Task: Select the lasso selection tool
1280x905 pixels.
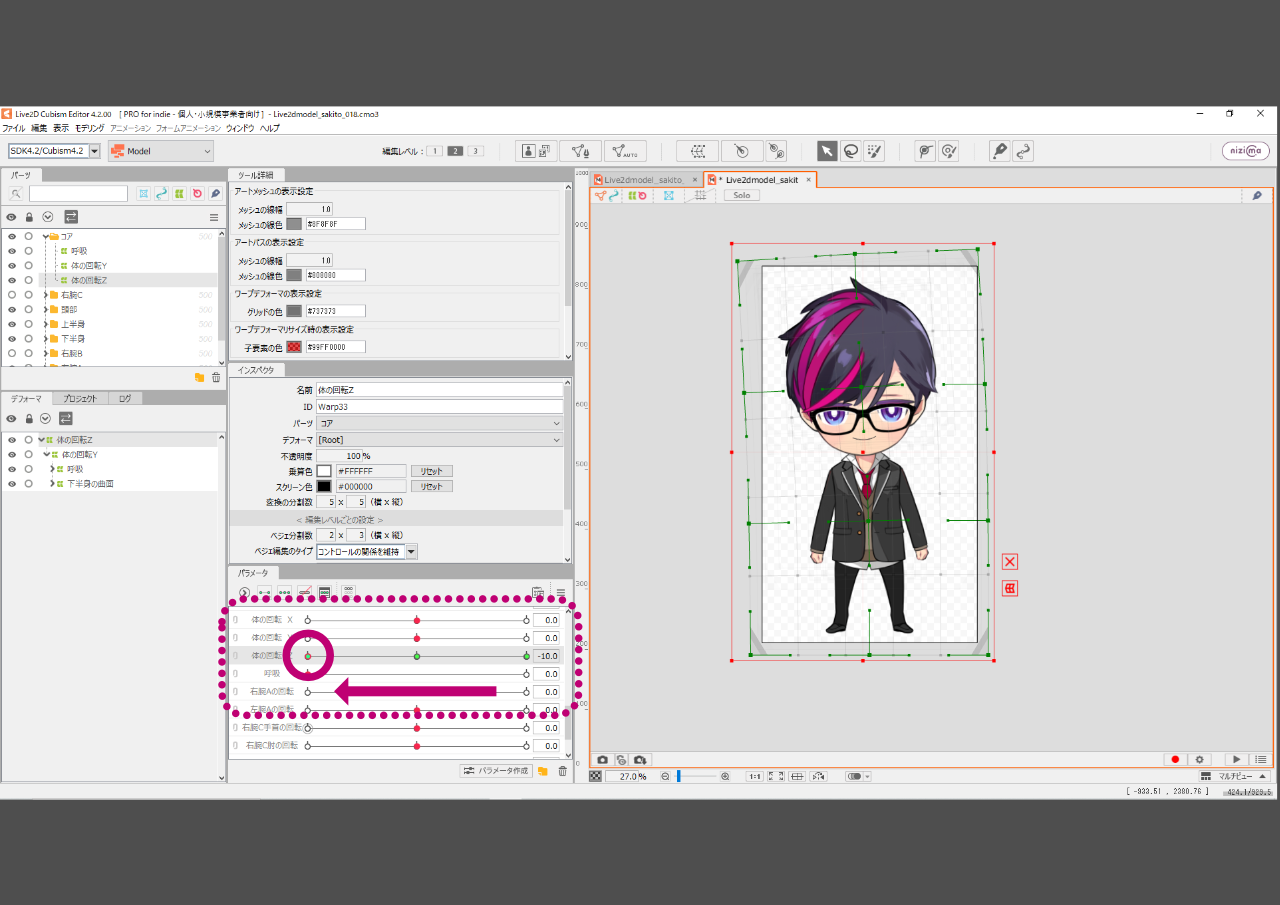Action: pos(851,151)
